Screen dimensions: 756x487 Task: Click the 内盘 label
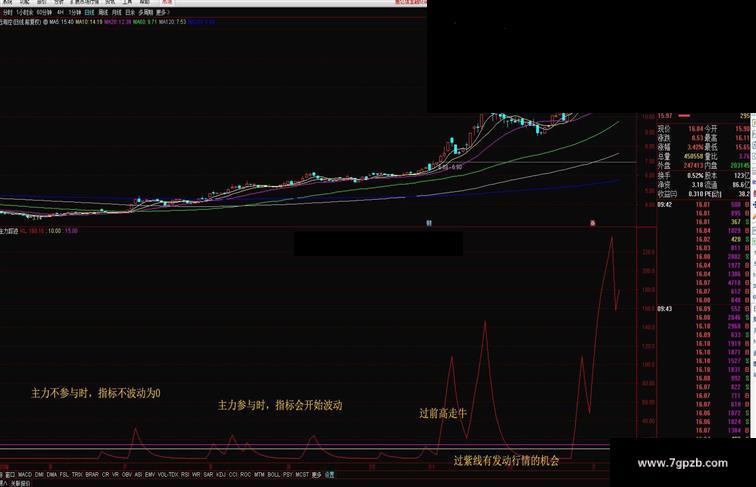point(711,166)
